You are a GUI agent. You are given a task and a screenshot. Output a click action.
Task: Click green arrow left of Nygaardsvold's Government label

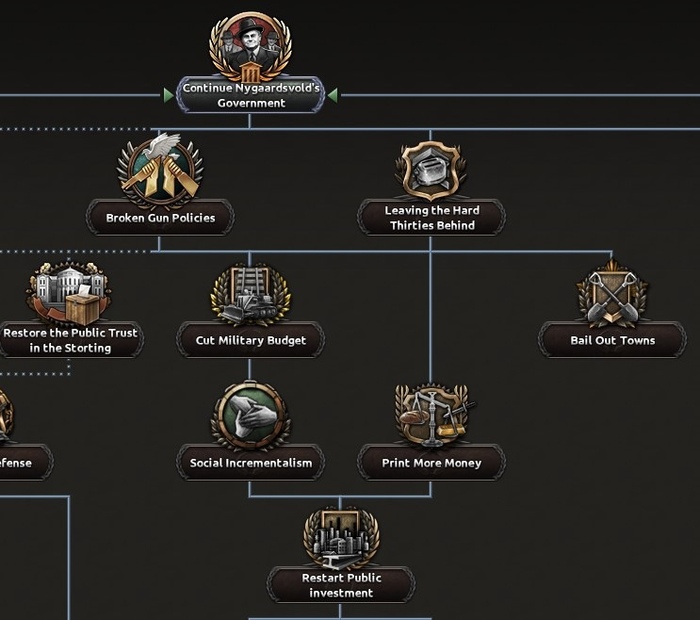point(168,95)
